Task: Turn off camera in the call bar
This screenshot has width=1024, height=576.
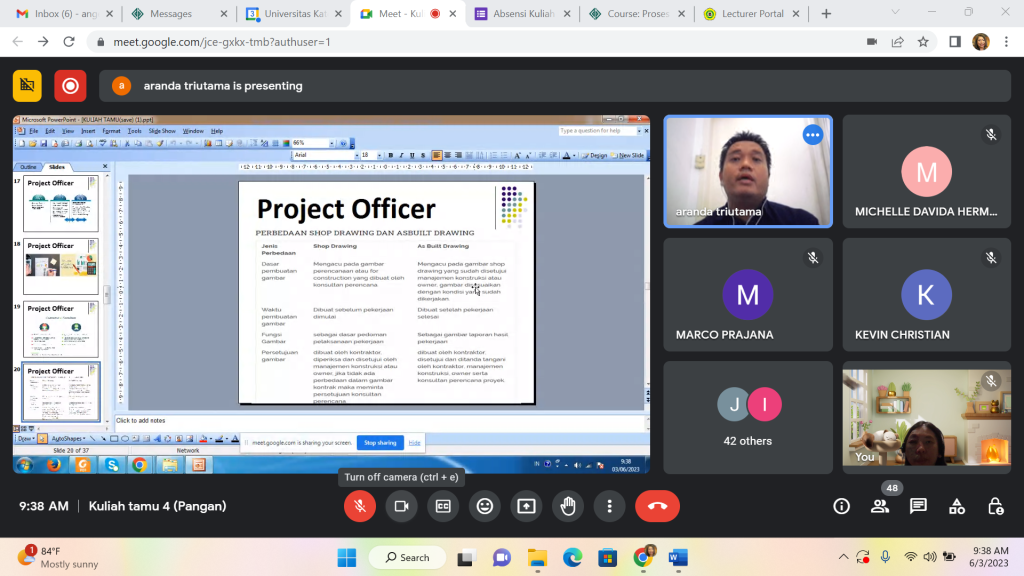Action: [x=402, y=506]
